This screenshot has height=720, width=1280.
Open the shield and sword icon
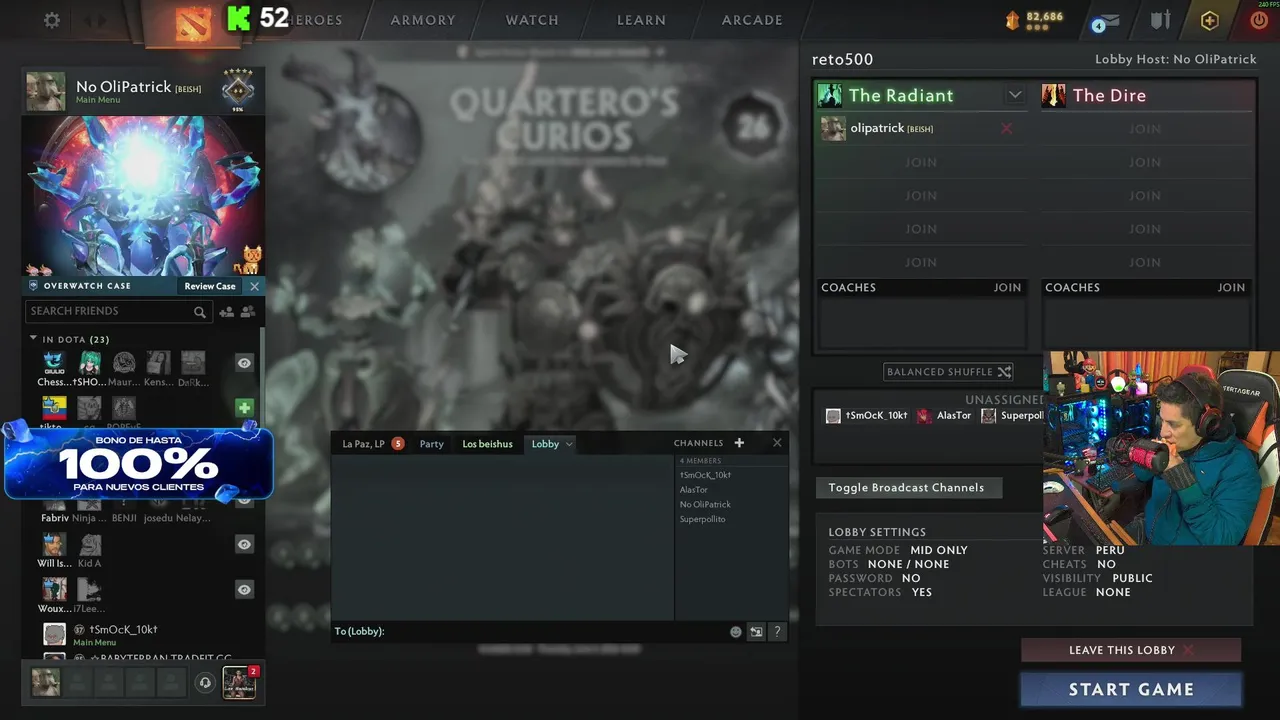[1160, 20]
